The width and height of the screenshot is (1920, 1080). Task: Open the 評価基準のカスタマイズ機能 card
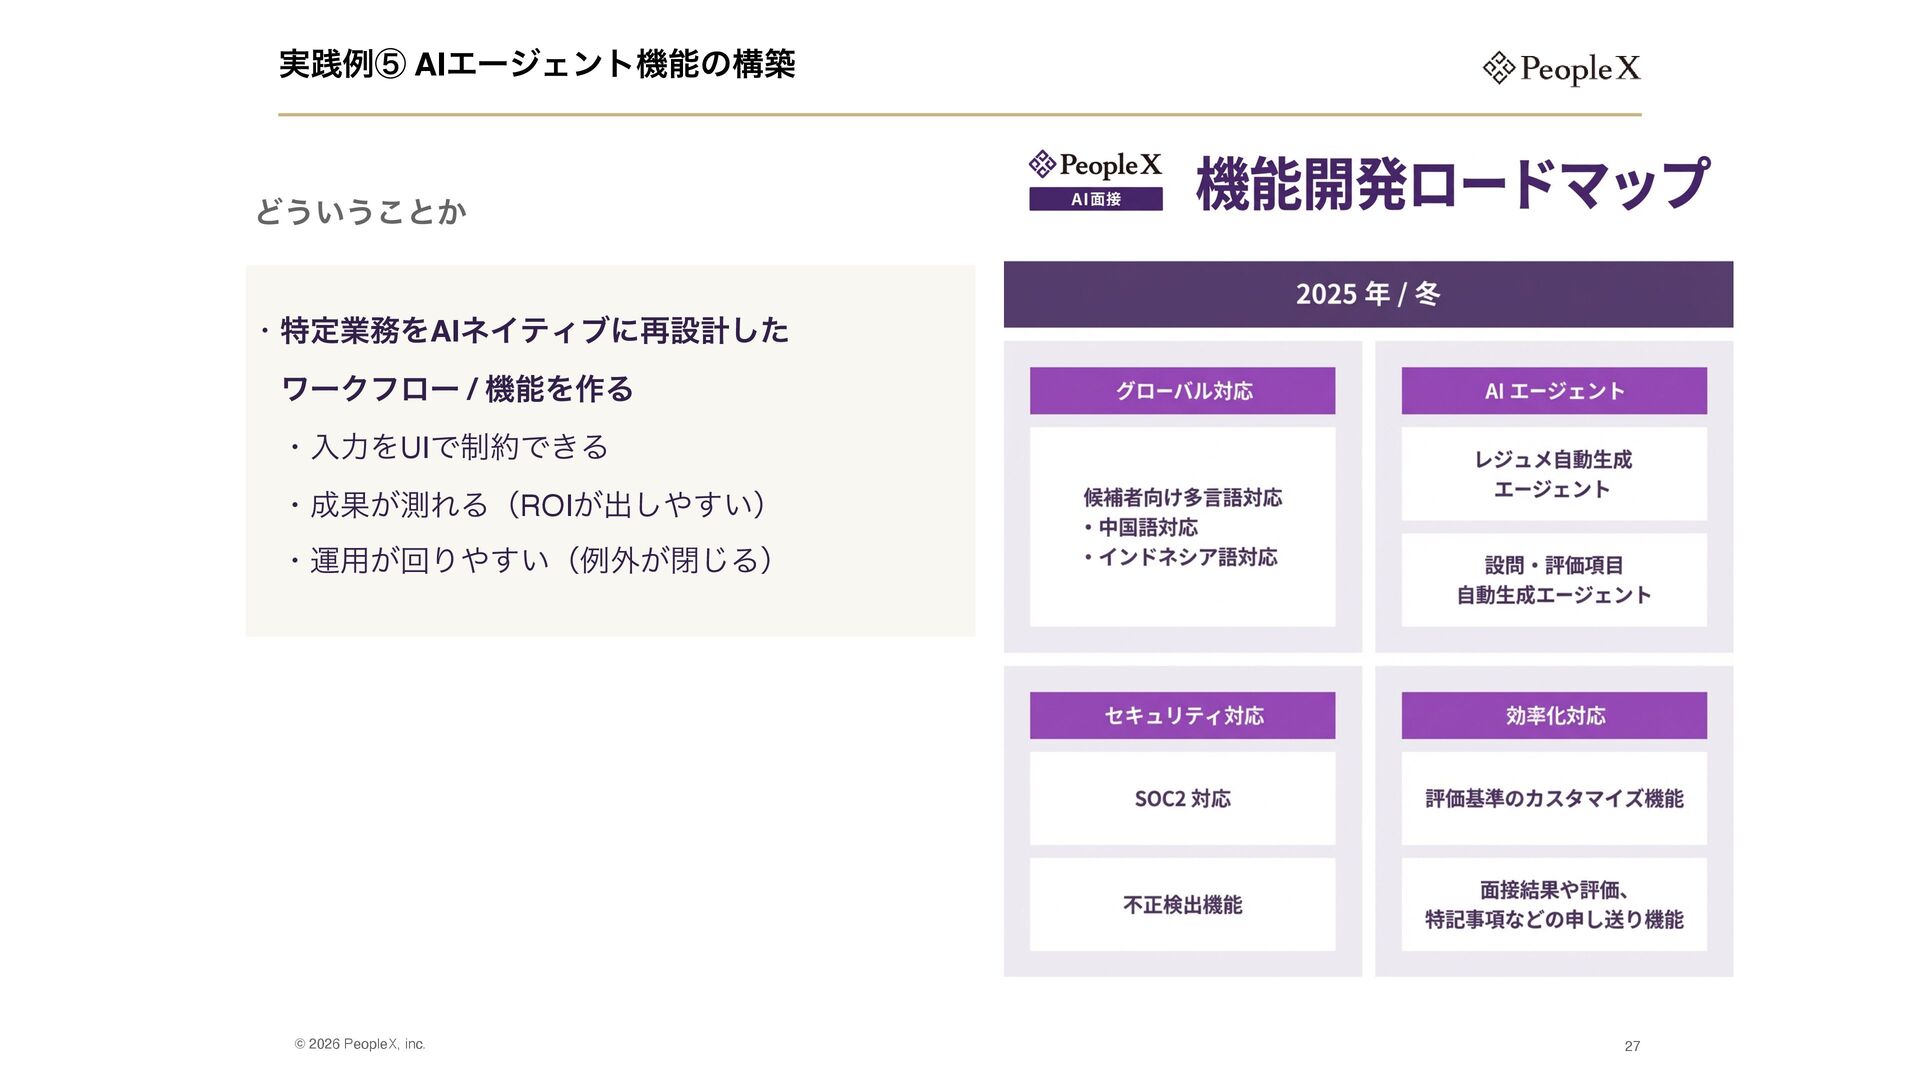tap(1553, 798)
